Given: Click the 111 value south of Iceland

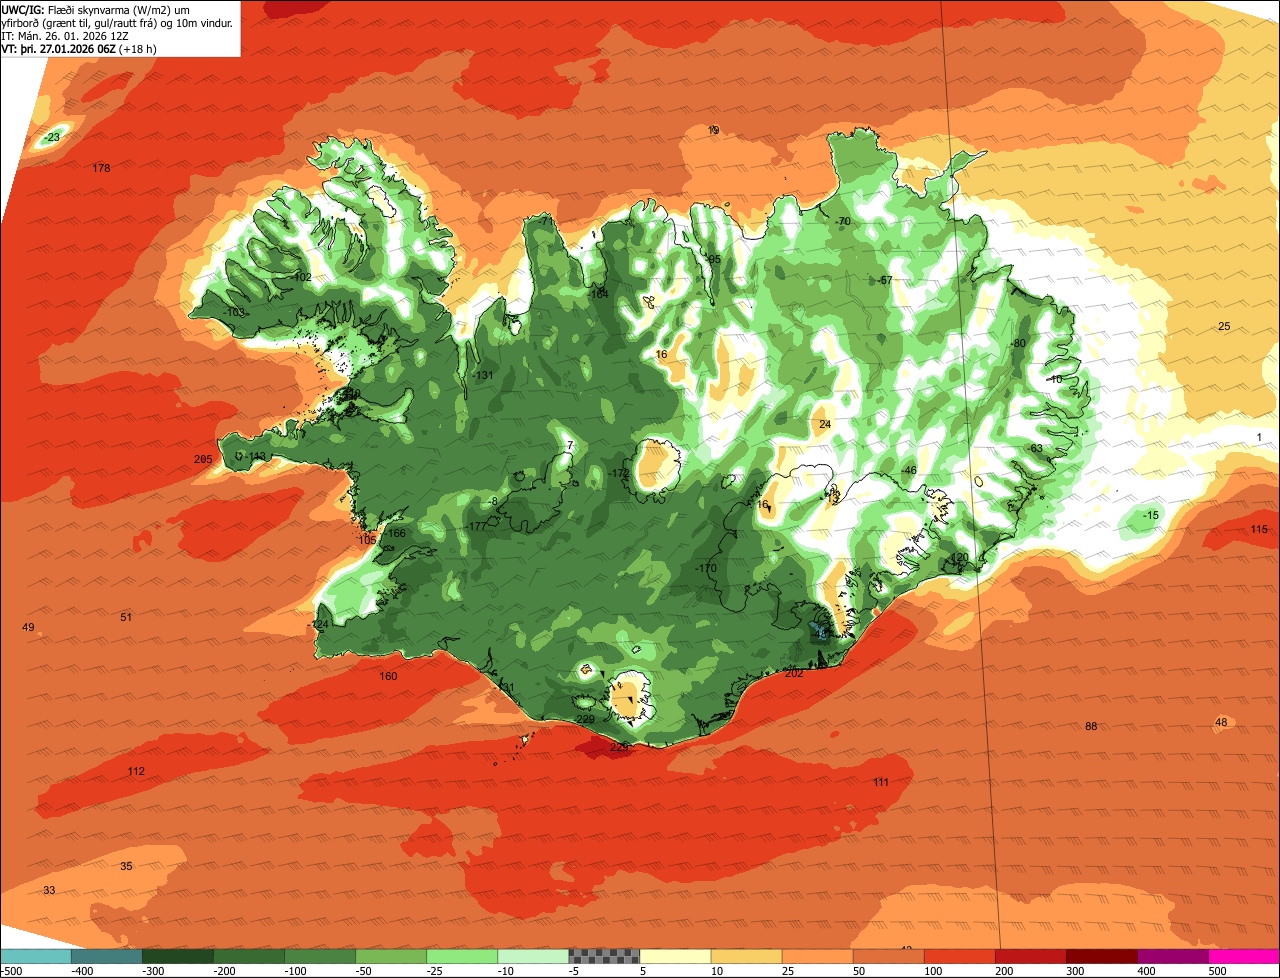Looking at the screenshot, I should (x=881, y=783).
